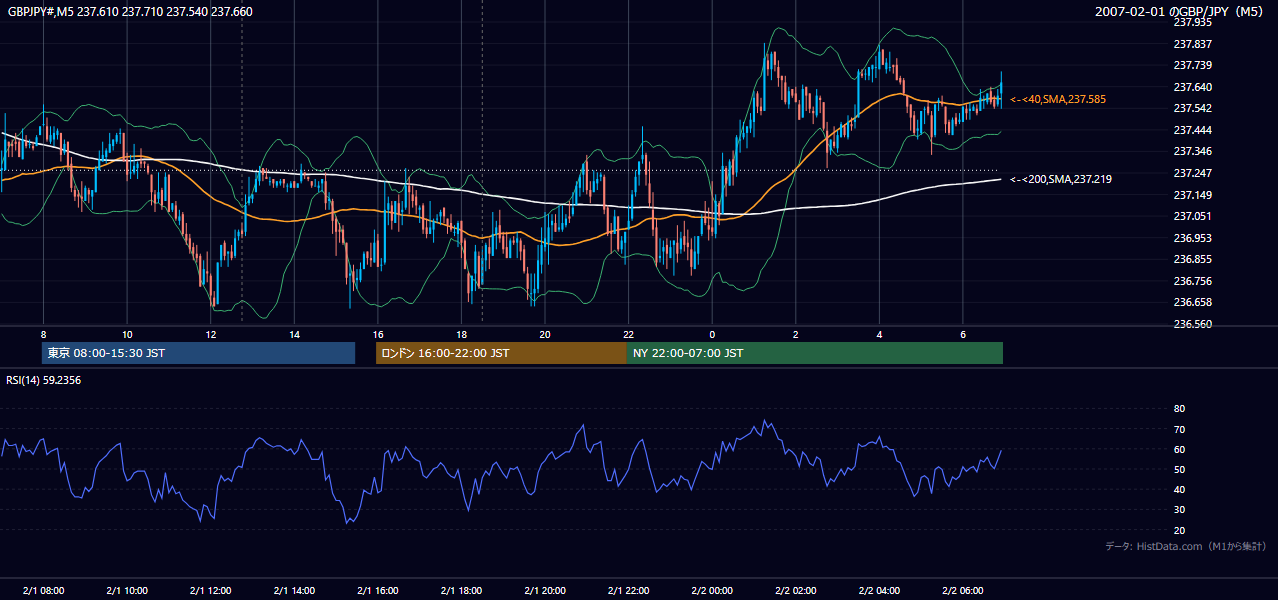Image resolution: width=1278 pixels, height=600 pixels.
Task: Click price axis value 237.935
Action: tap(1192, 22)
